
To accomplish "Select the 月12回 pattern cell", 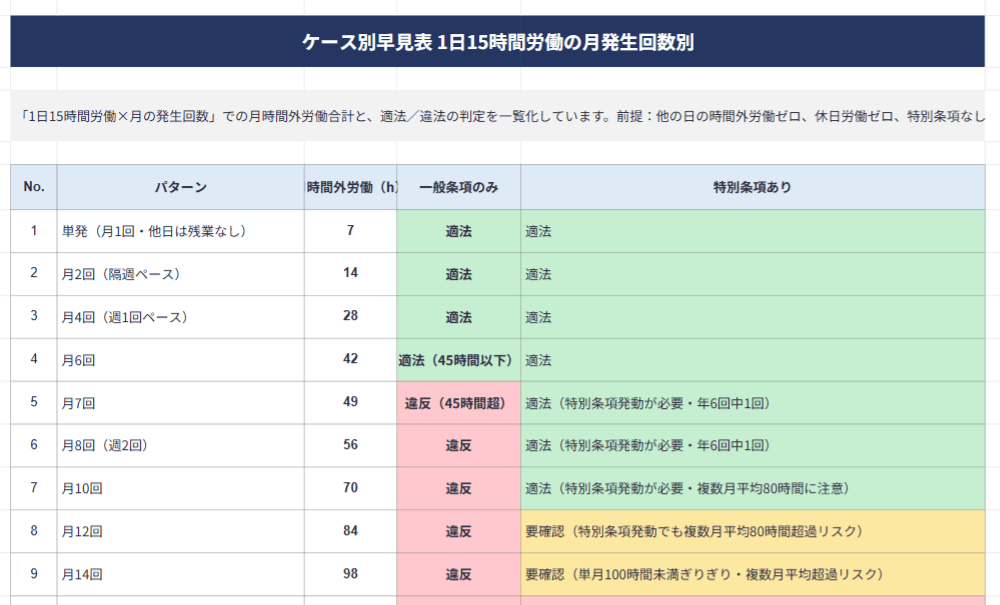I will pos(180,531).
